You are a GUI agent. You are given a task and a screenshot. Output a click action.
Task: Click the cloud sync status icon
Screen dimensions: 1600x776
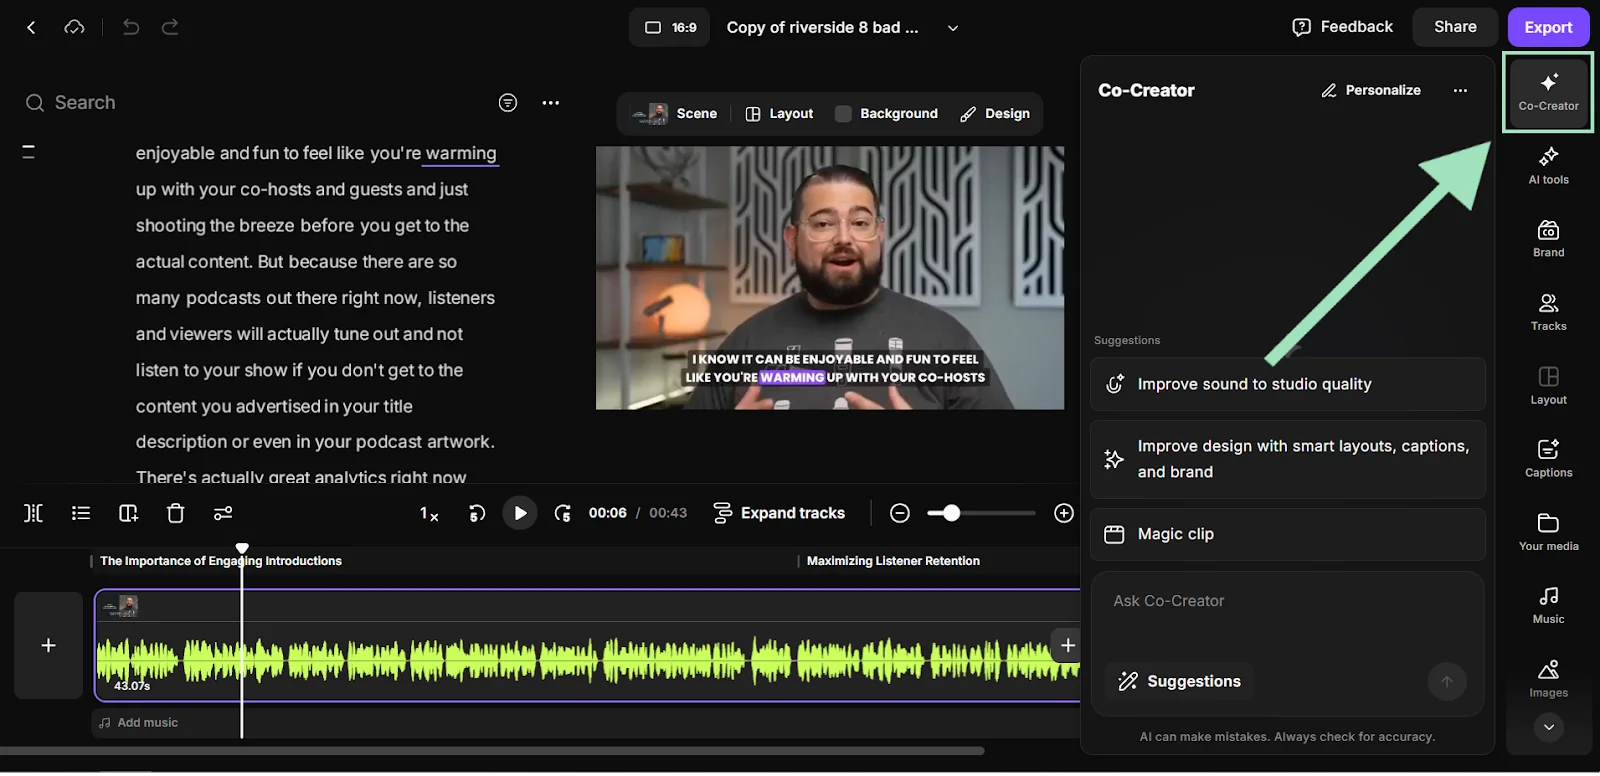pos(74,28)
